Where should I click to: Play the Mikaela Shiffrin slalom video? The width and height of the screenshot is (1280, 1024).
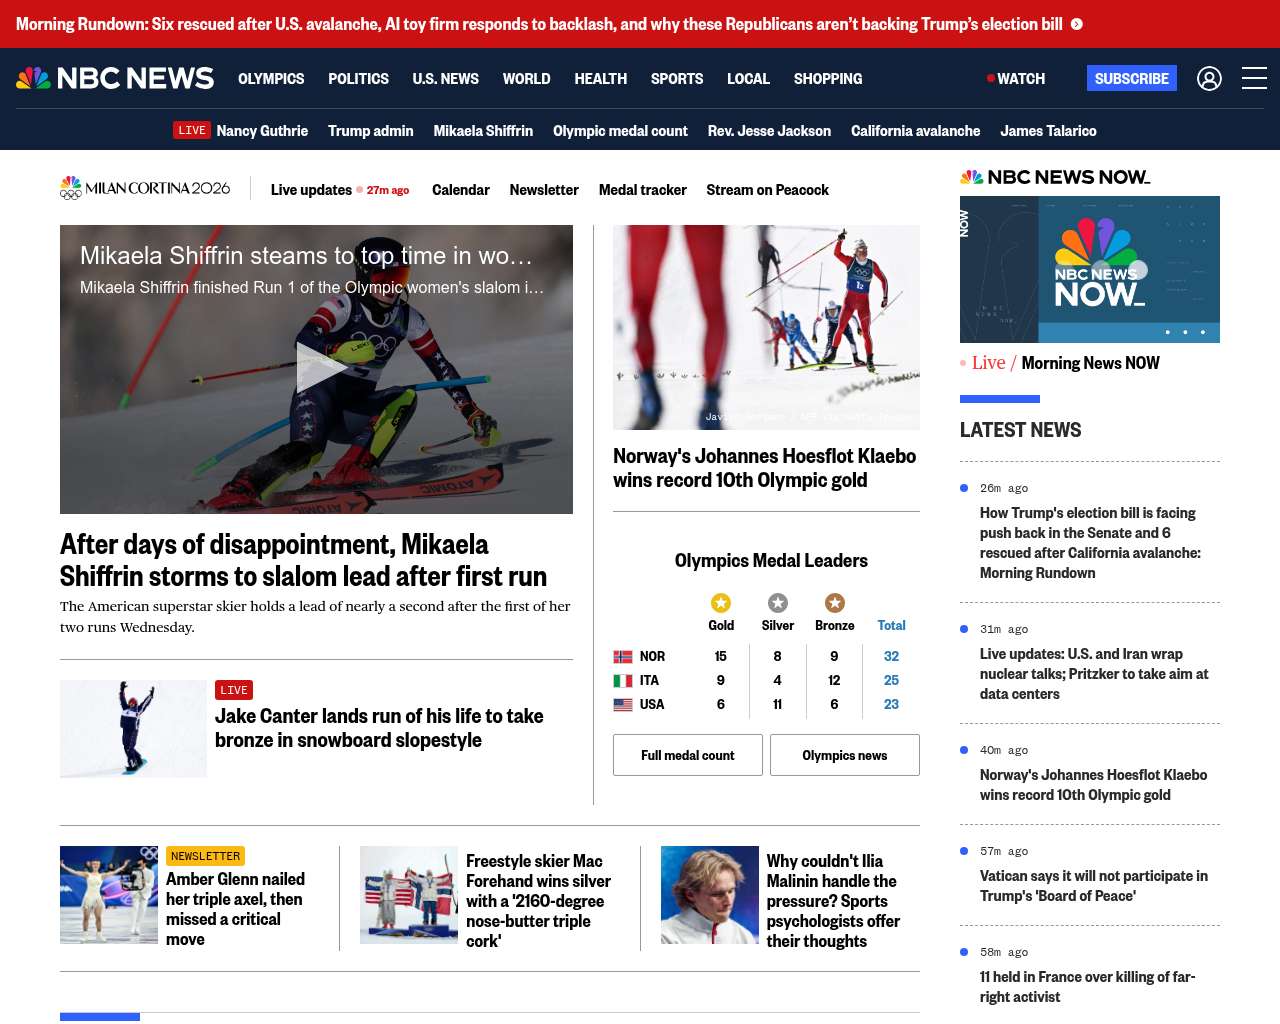(320, 368)
